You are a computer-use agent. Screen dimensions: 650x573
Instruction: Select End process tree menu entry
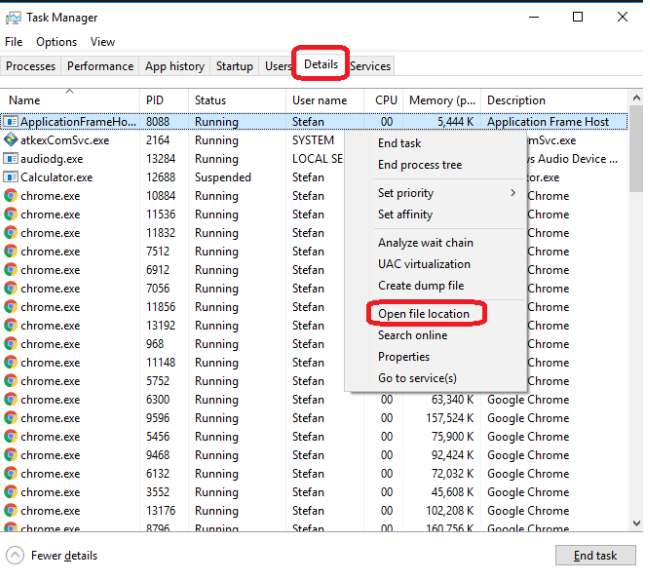pyautogui.click(x=419, y=165)
